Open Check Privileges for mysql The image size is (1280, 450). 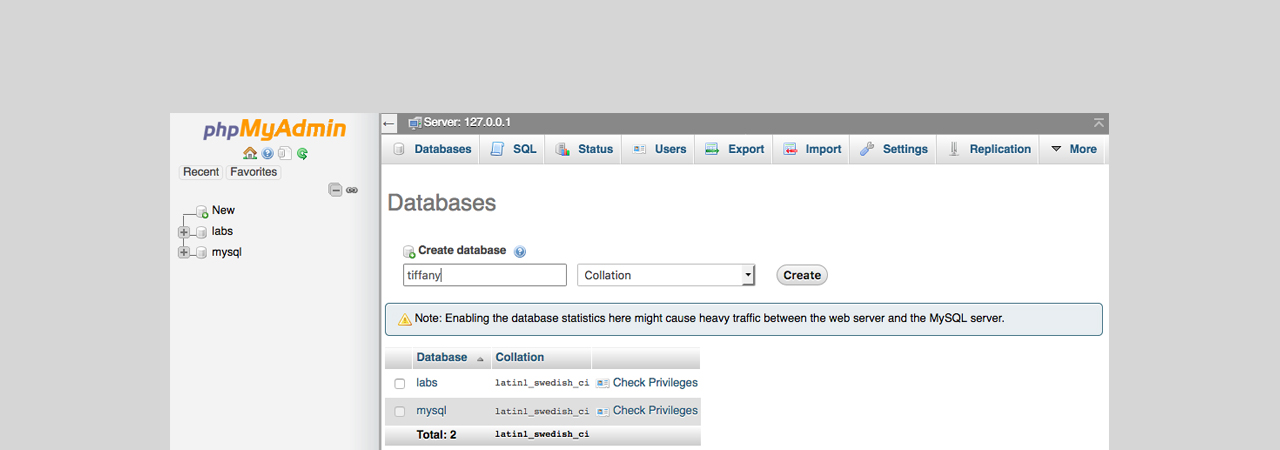(655, 411)
